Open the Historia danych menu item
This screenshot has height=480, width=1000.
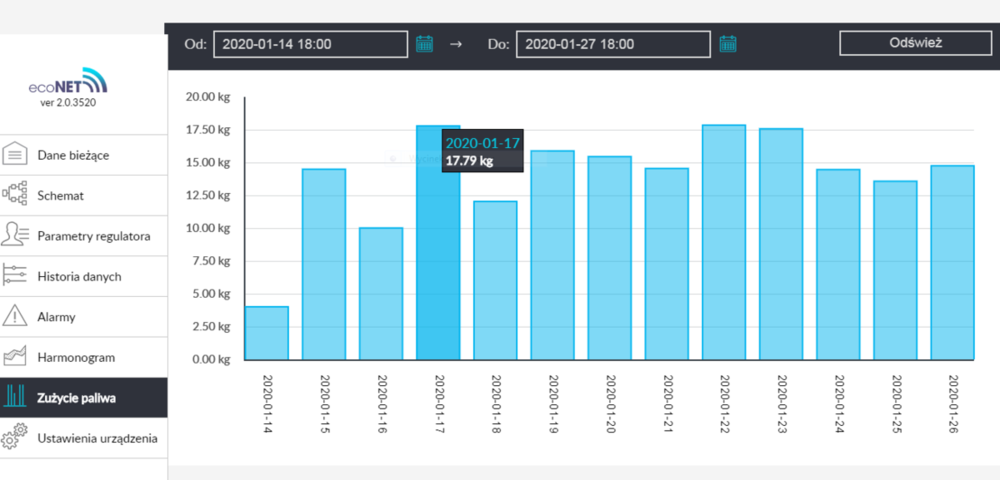[x=78, y=276]
